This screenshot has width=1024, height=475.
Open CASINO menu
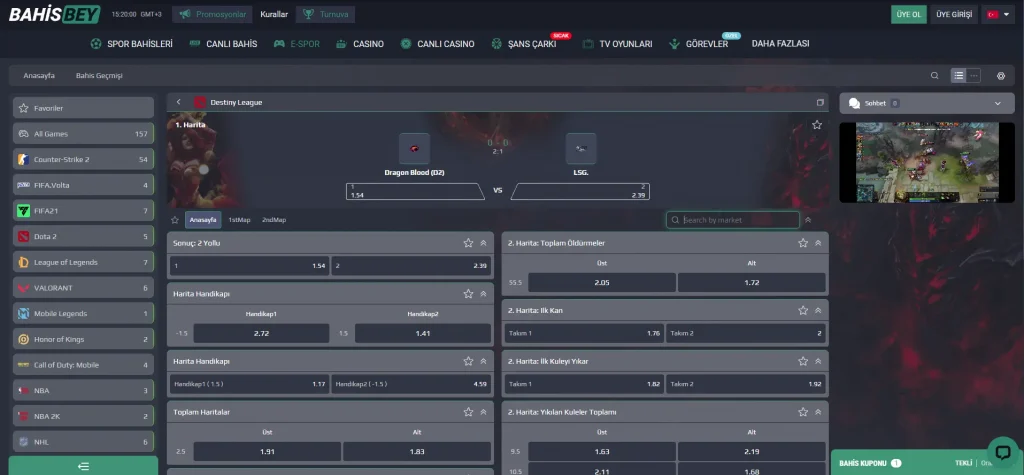pos(360,44)
